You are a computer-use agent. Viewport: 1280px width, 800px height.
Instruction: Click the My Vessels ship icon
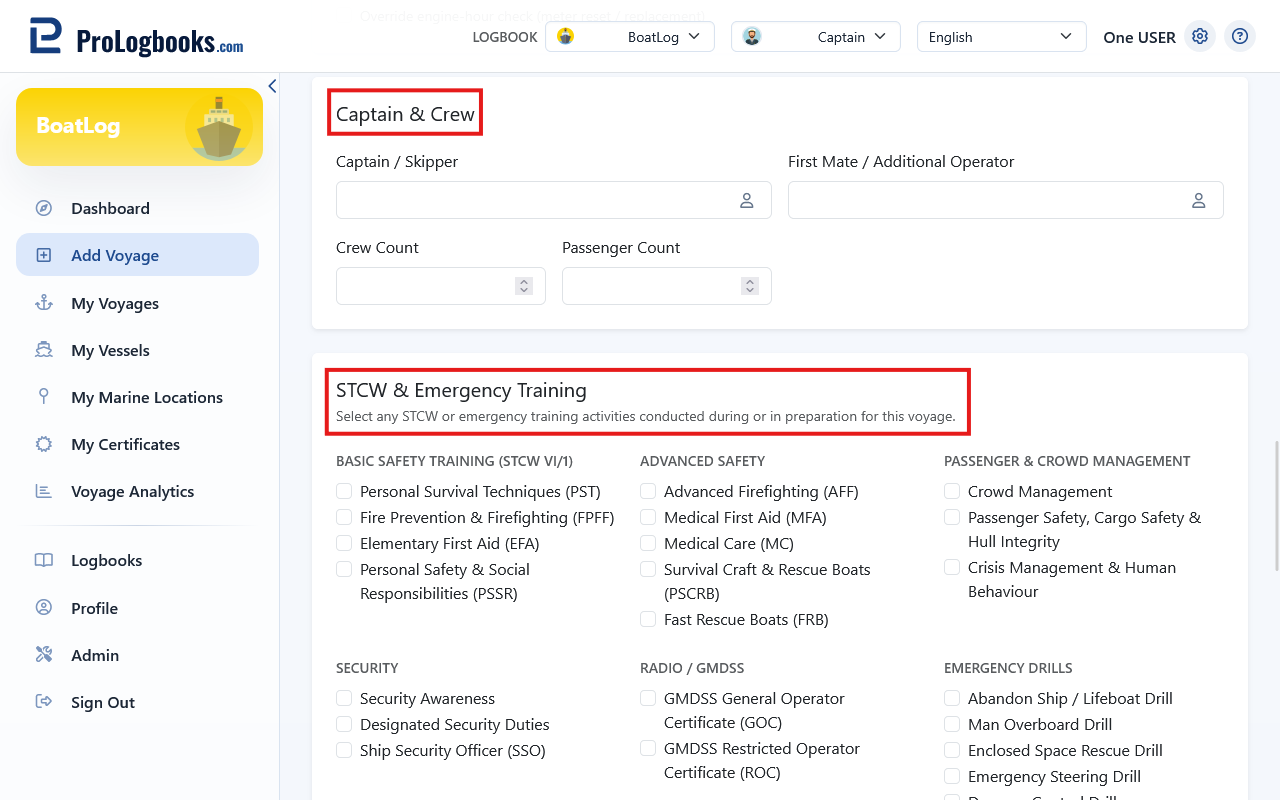[44, 350]
